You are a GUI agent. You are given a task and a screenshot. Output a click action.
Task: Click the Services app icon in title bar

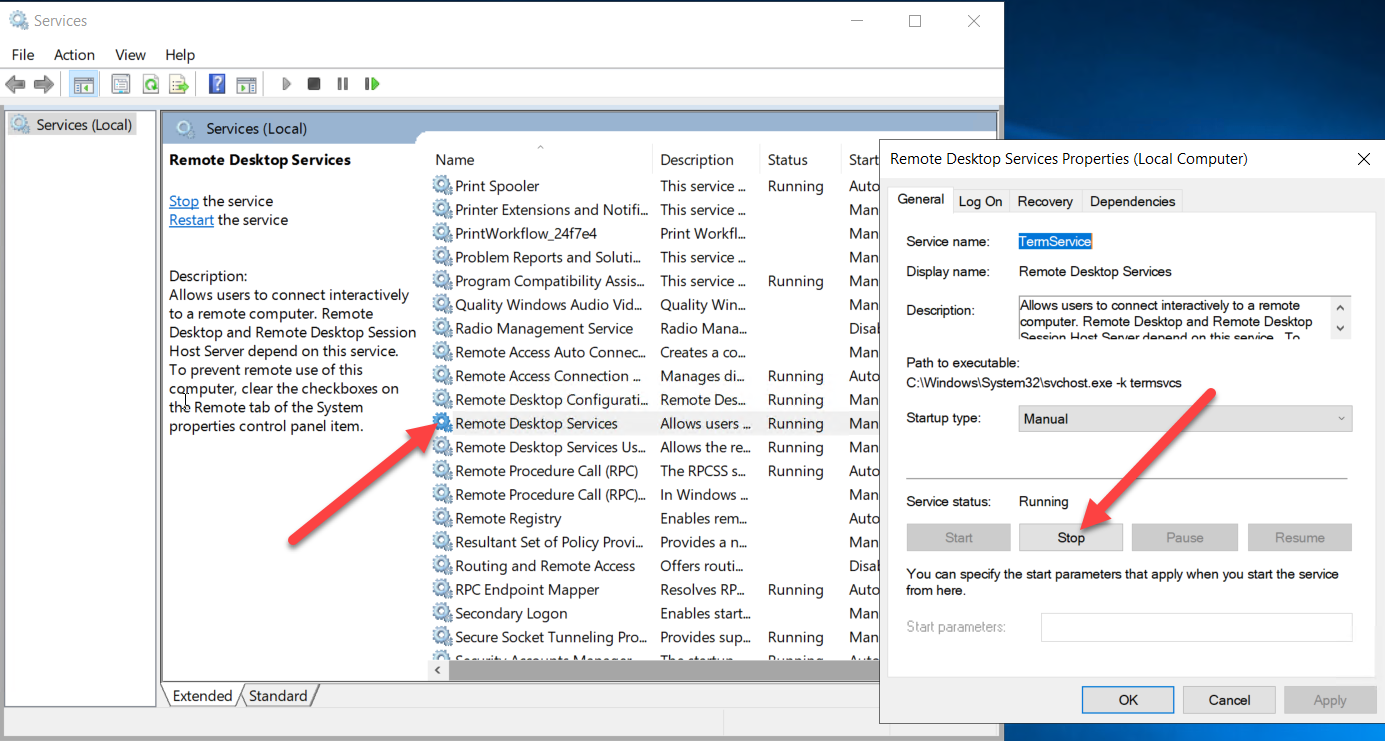point(18,20)
